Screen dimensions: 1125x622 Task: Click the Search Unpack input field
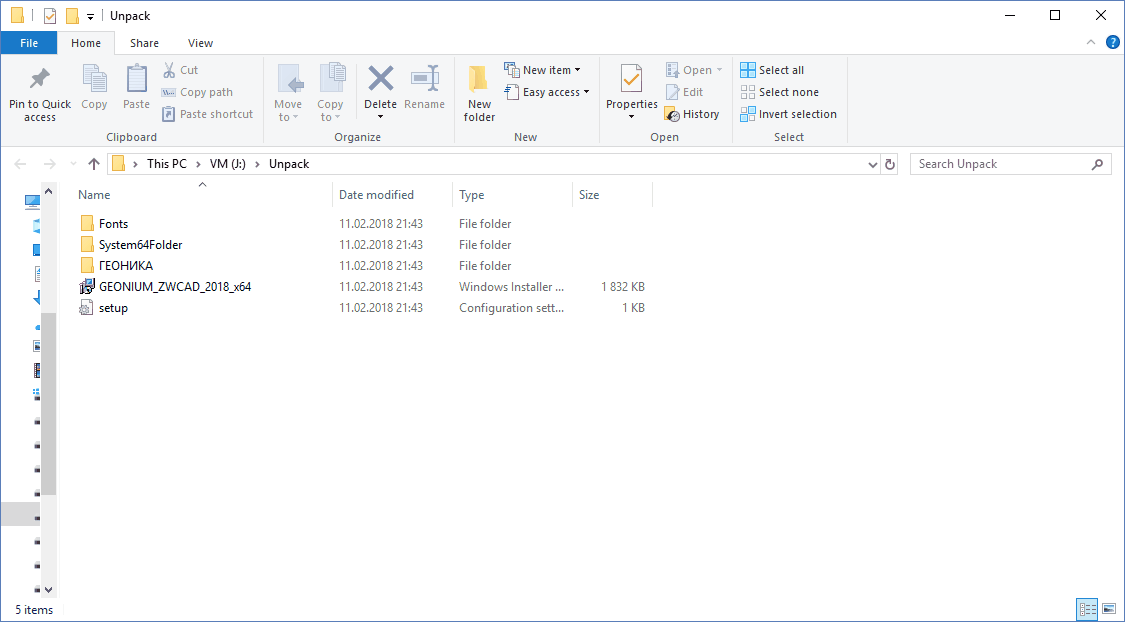point(1000,164)
